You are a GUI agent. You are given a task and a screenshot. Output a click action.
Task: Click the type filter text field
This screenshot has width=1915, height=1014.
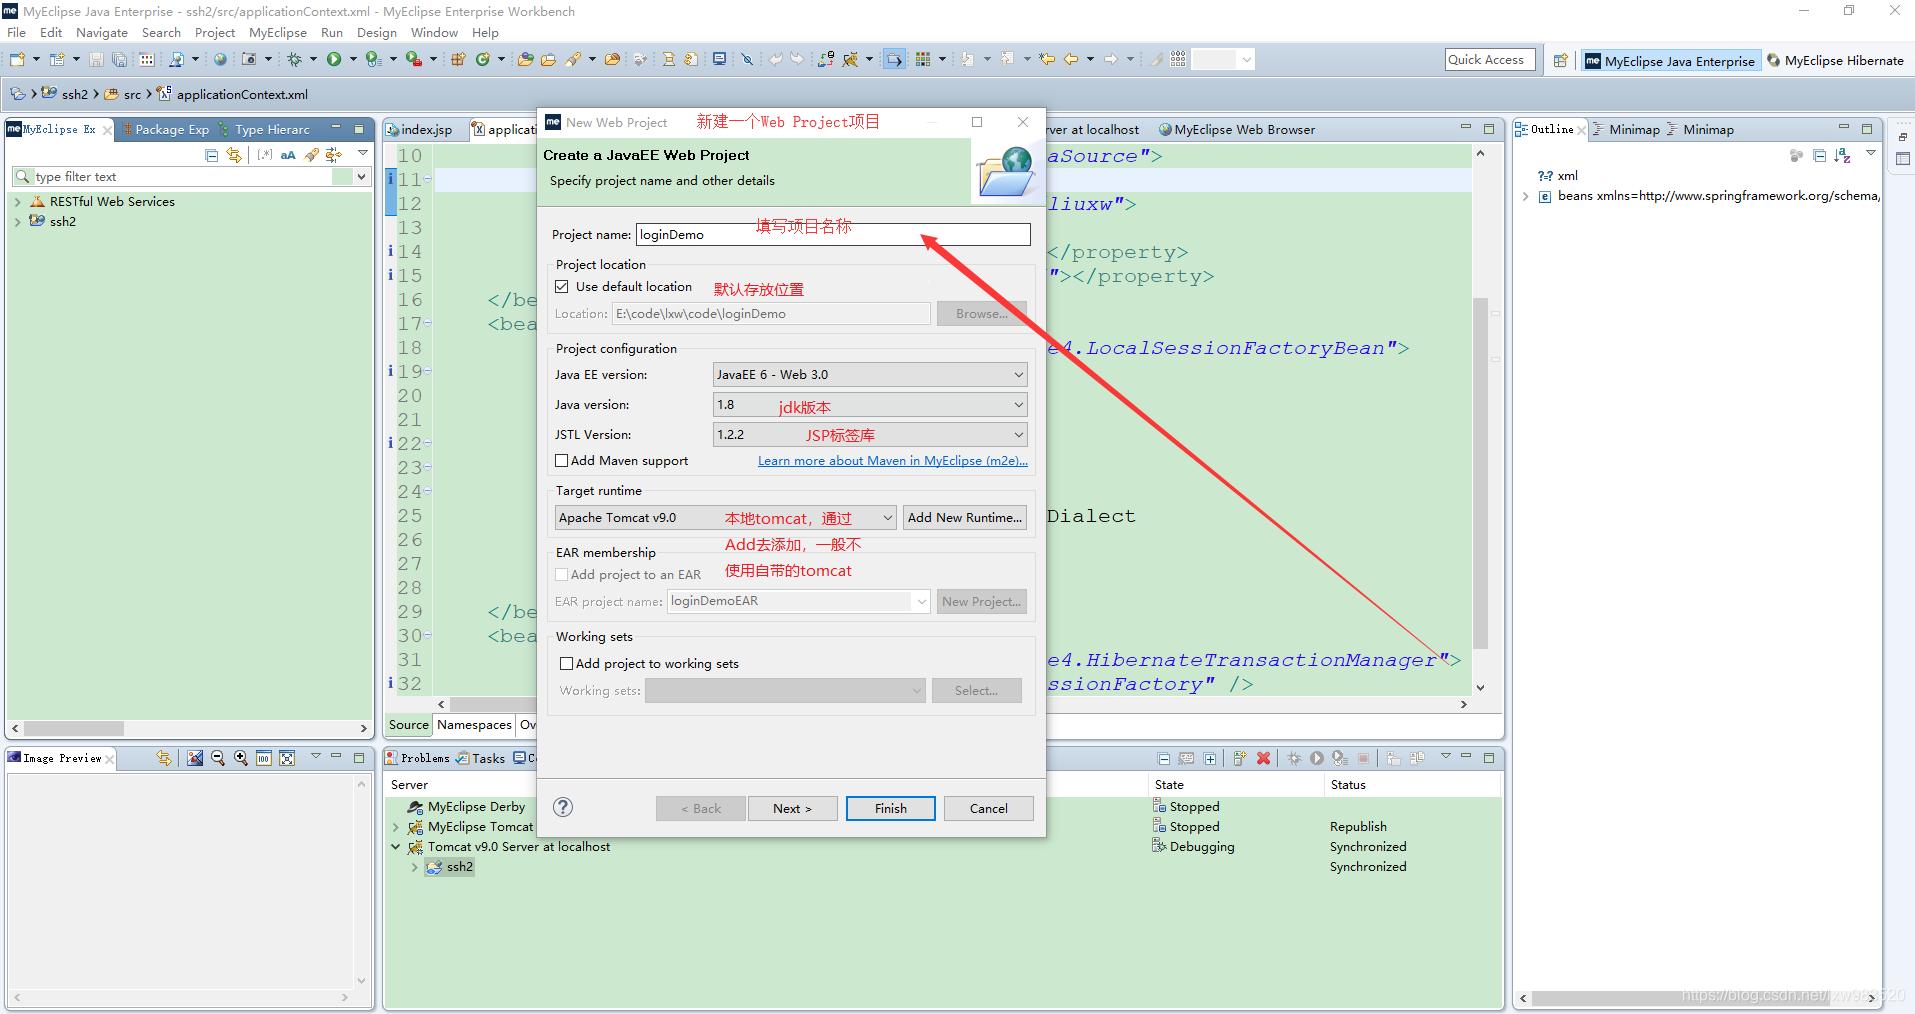point(185,176)
